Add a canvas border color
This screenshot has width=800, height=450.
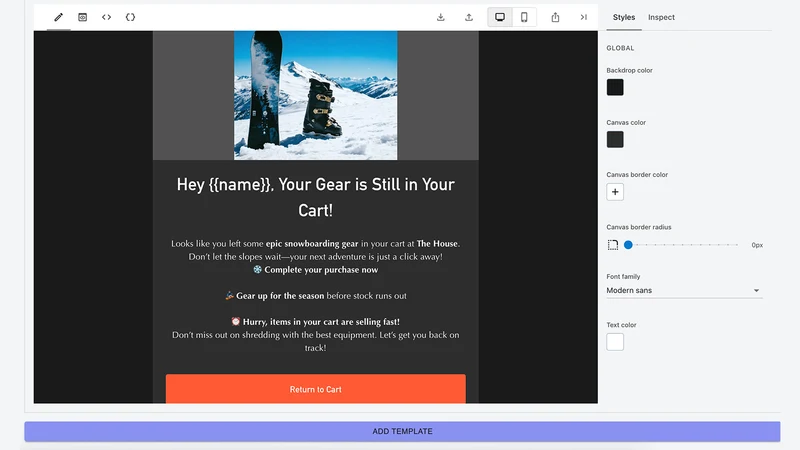tap(615, 192)
